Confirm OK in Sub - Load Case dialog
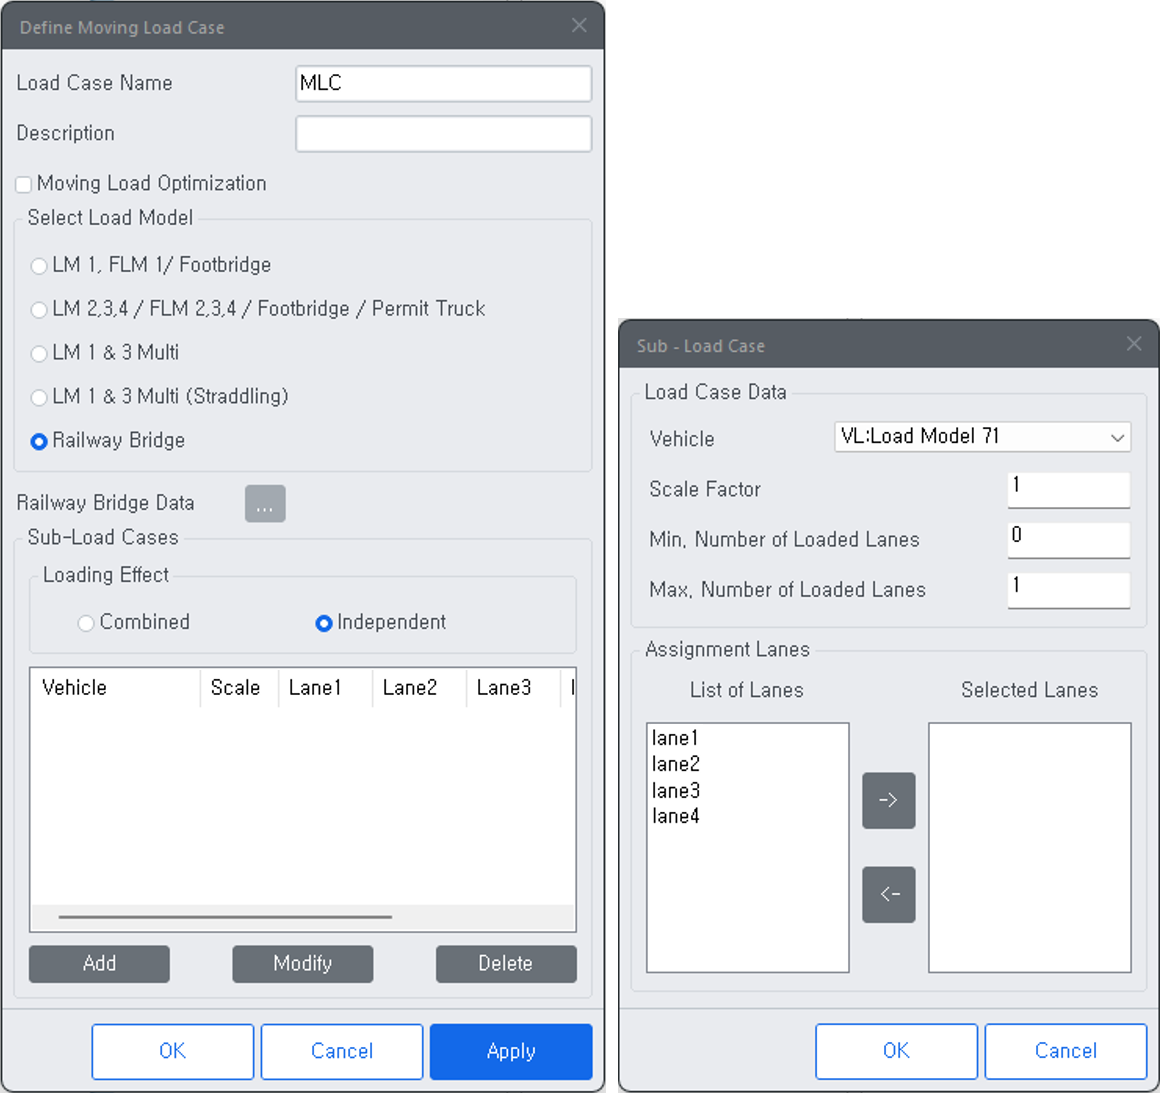The image size is (1160, 1093). point(896,1051)
